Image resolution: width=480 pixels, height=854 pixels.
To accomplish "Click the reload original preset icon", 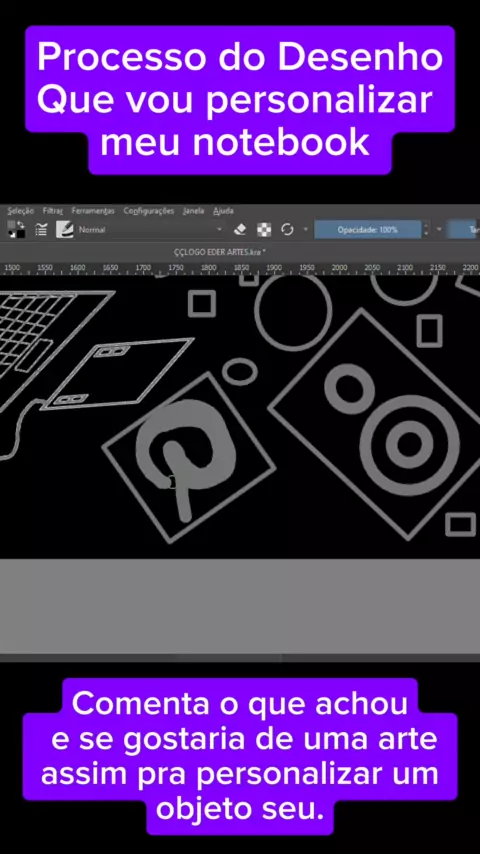I will (287, 230).
